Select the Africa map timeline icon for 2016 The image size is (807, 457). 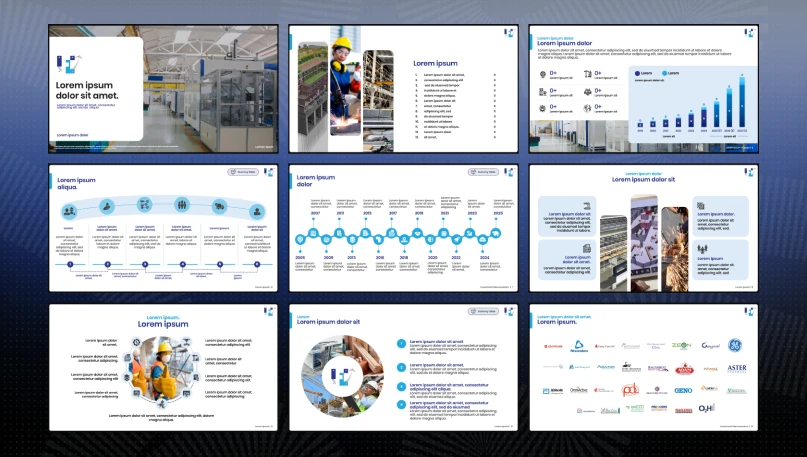pyautogui.click(x=378, y=239)
